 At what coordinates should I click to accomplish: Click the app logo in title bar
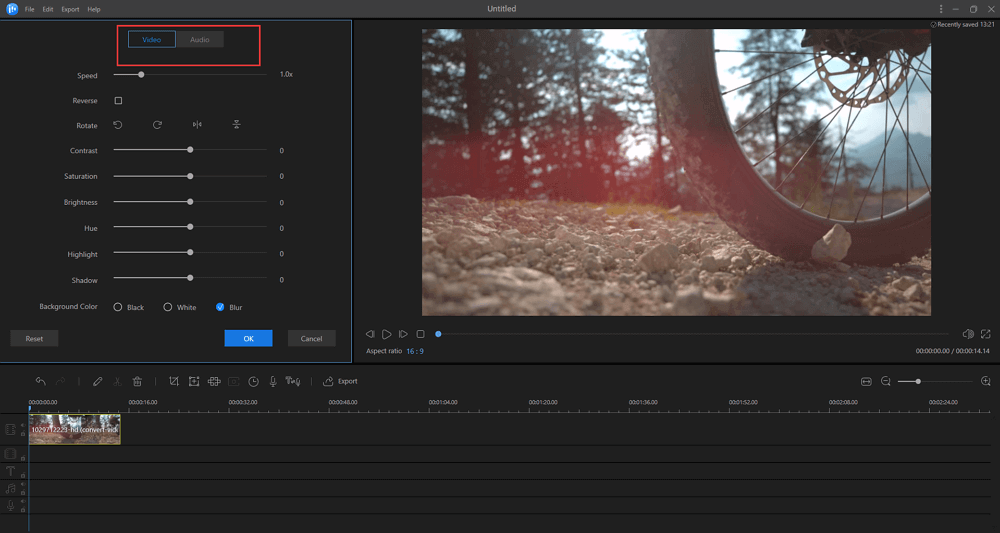coord(12,9)
